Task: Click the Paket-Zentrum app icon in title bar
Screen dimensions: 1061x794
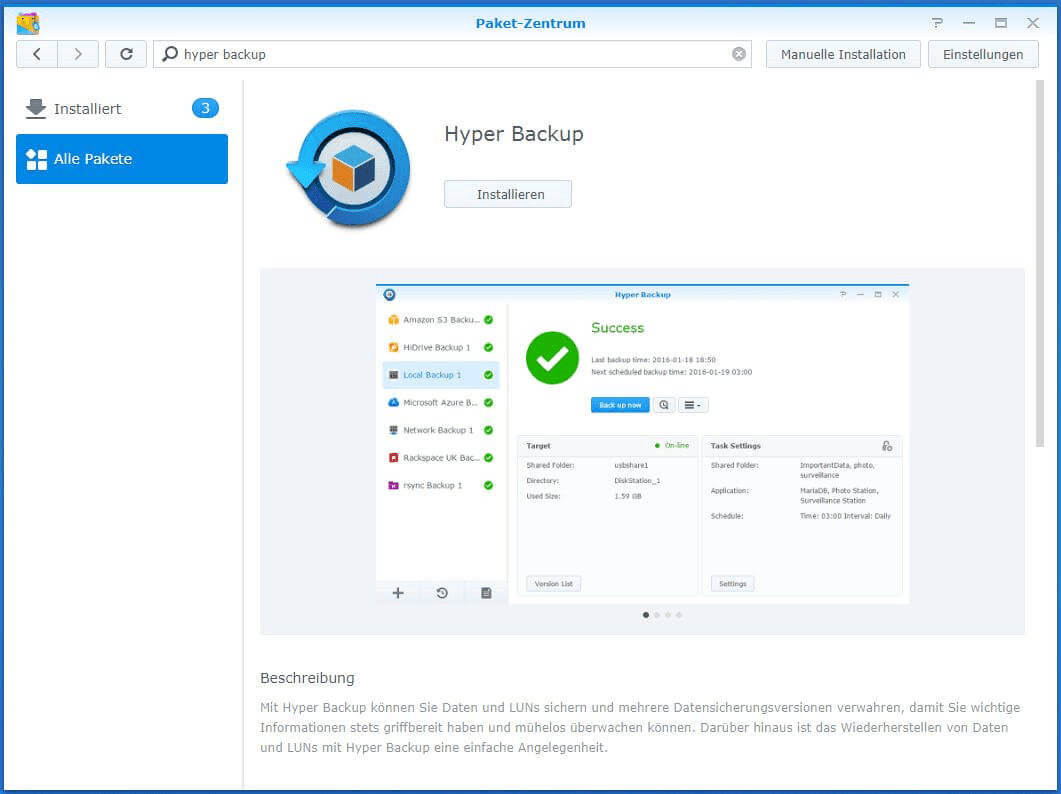Action: coord(28,23)
